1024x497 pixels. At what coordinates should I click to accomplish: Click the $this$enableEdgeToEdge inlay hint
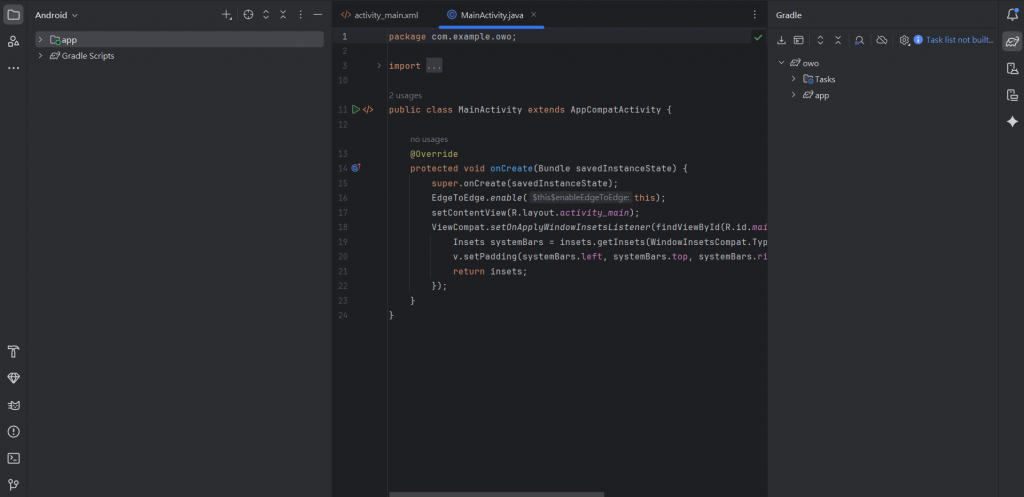click(x=580, y=198)
